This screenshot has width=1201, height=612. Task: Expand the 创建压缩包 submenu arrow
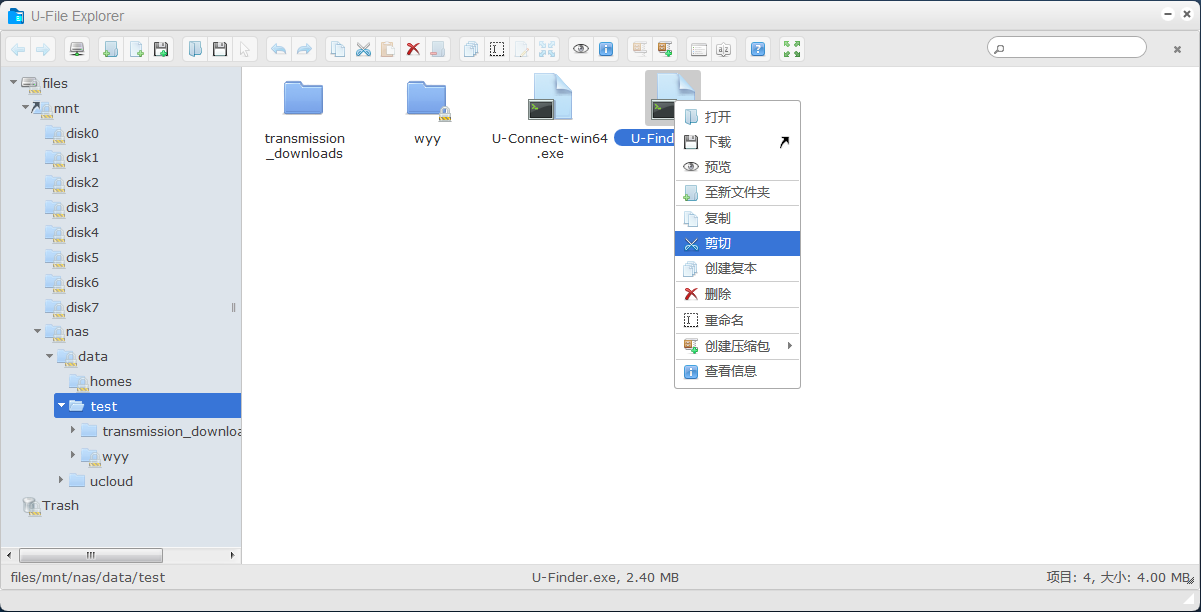[789, 346]
